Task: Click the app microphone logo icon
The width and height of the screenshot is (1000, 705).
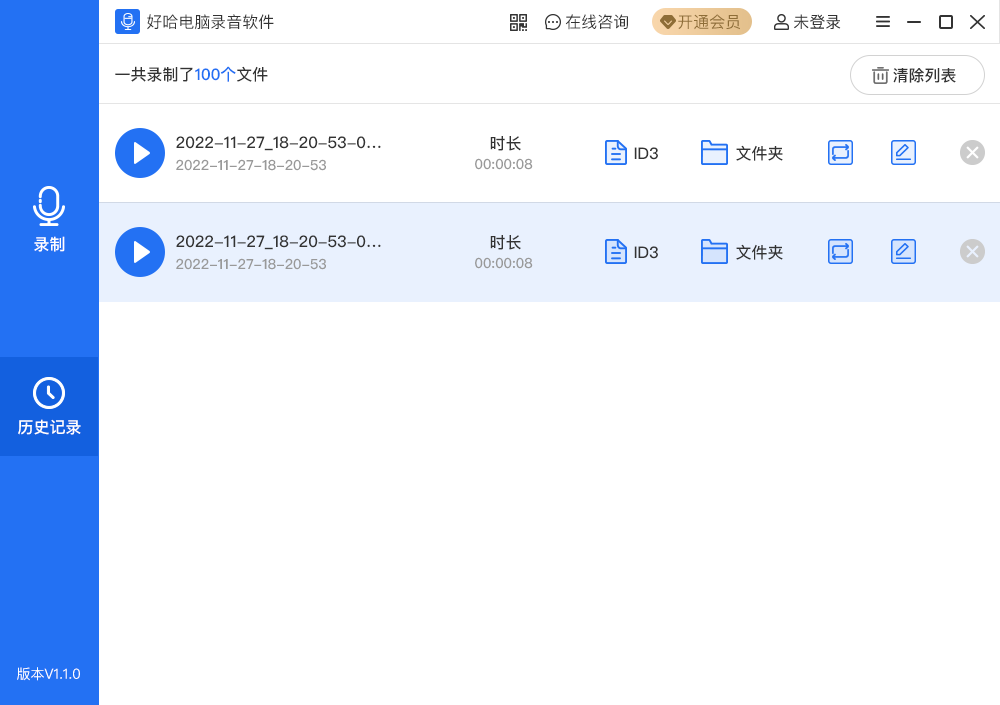Action: (x=126, y=21)
